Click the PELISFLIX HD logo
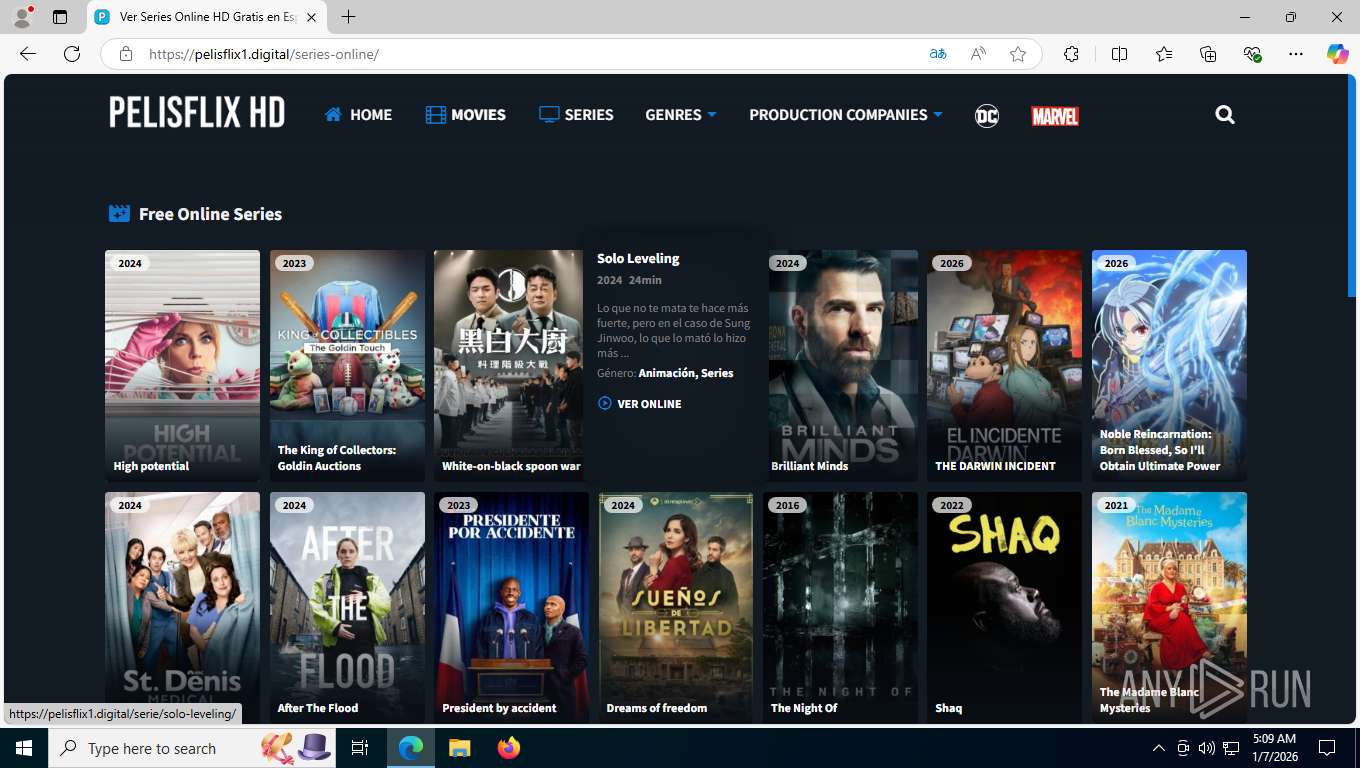The image size is (1360, 768). (x=197, y=113)
